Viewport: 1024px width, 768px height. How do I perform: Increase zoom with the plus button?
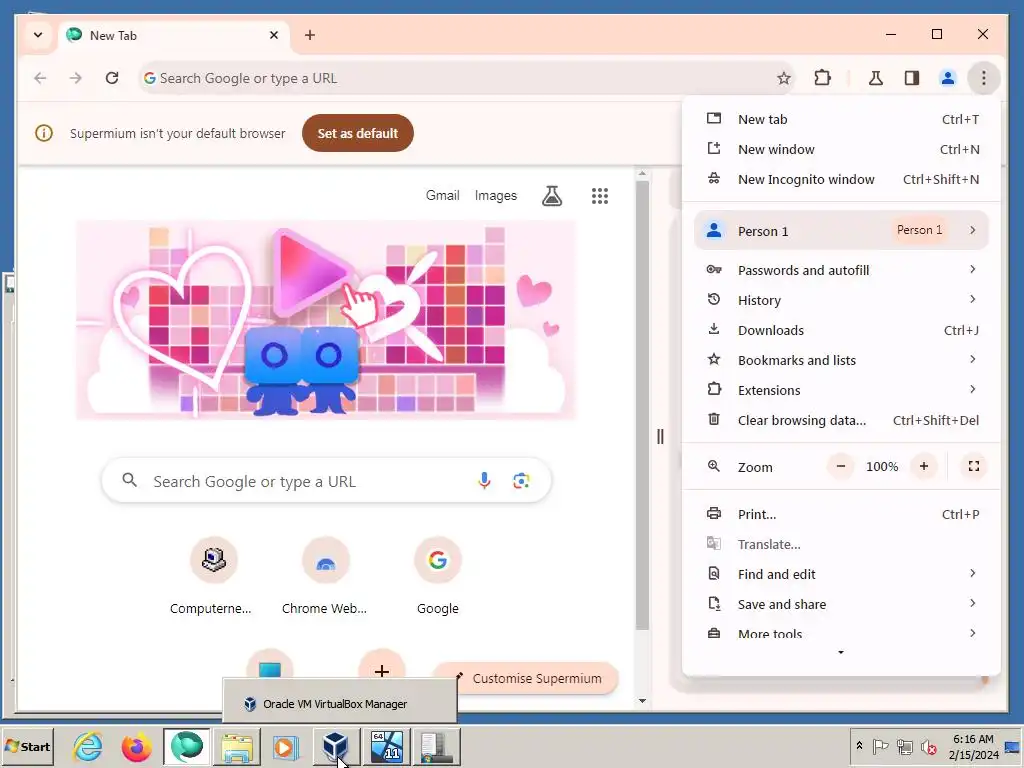point(923,466)
